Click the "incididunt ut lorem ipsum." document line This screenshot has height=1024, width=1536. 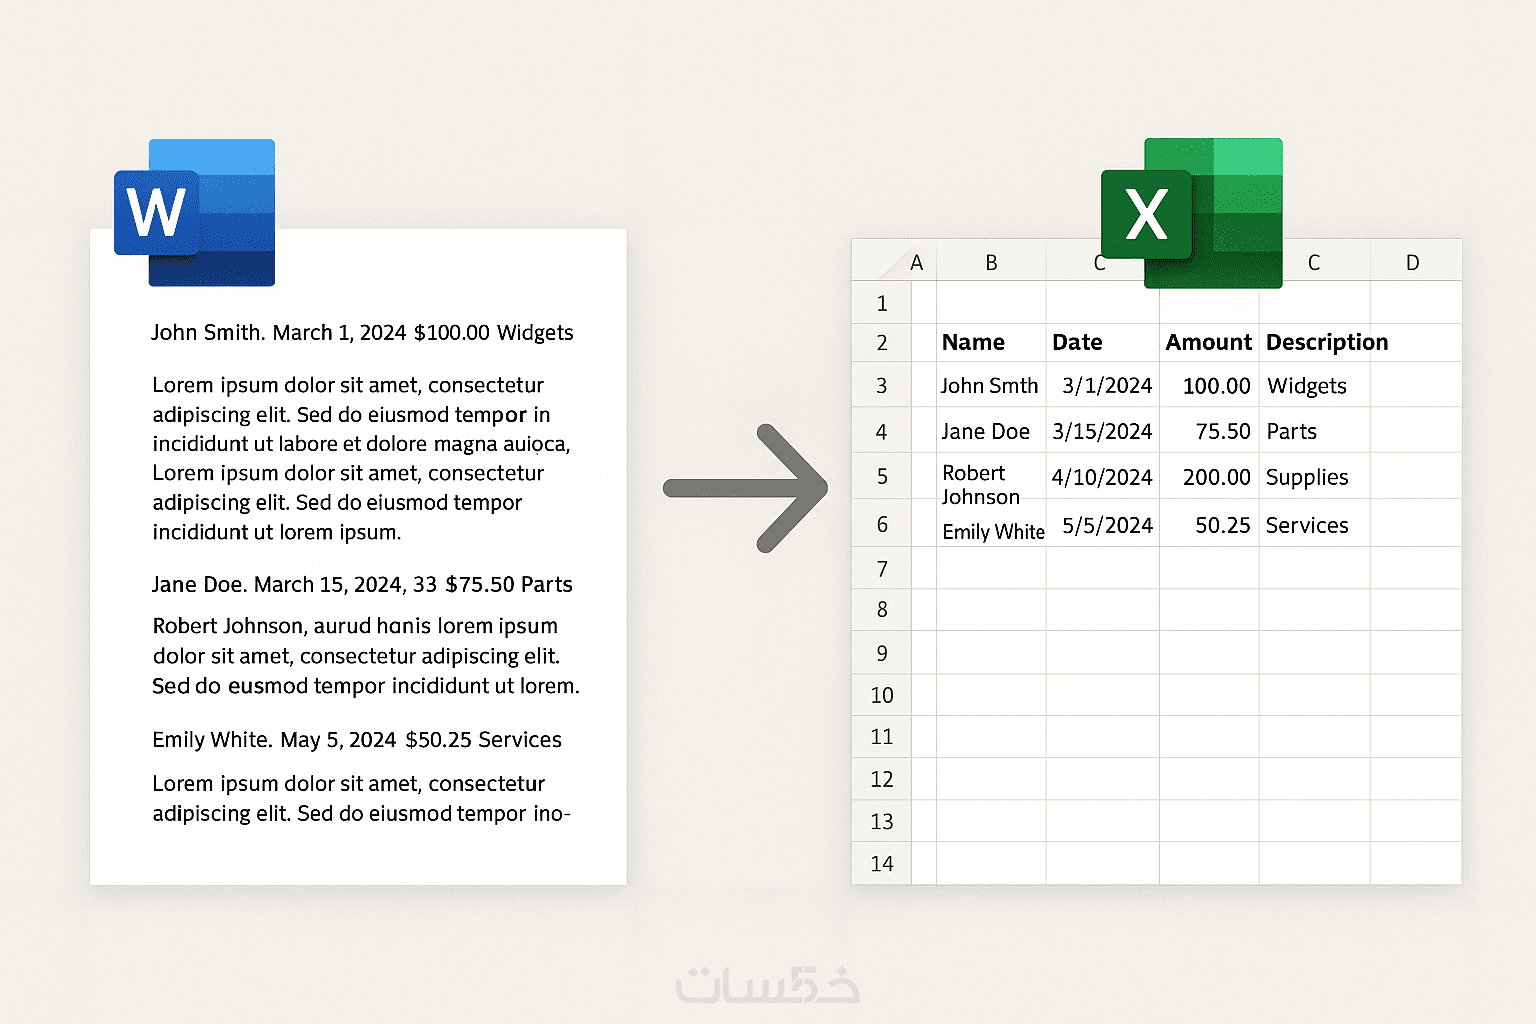pos(277,532)
